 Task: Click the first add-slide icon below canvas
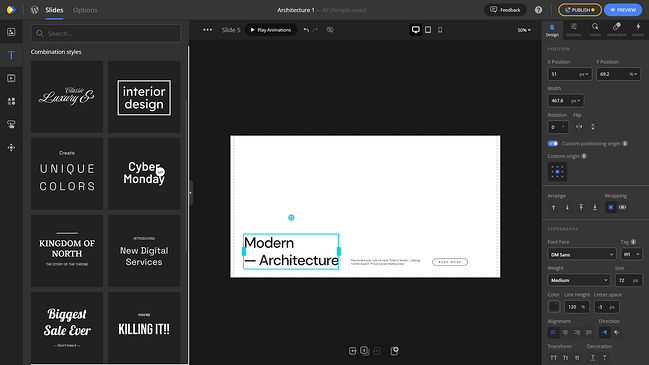352,351
